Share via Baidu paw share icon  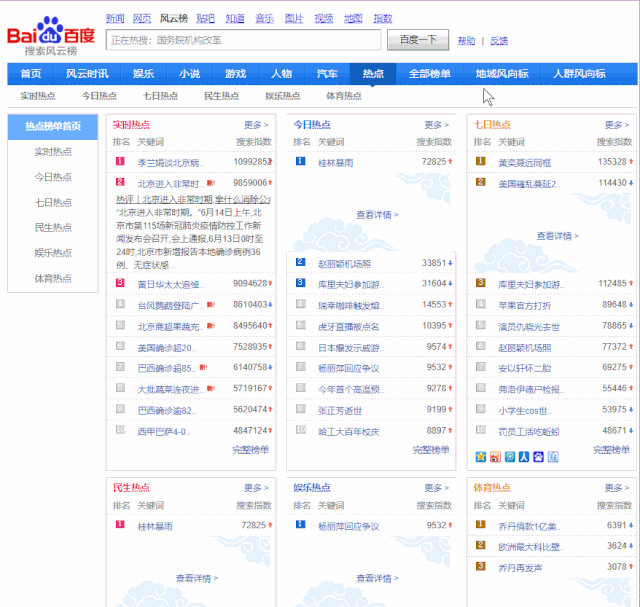pyautogui.click(x=538, y=457)
